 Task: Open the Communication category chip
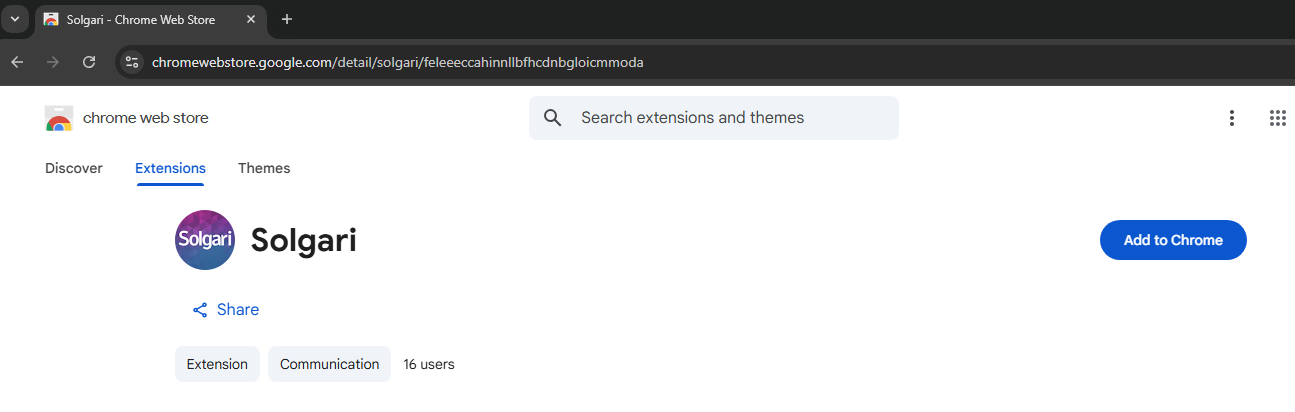329,364
